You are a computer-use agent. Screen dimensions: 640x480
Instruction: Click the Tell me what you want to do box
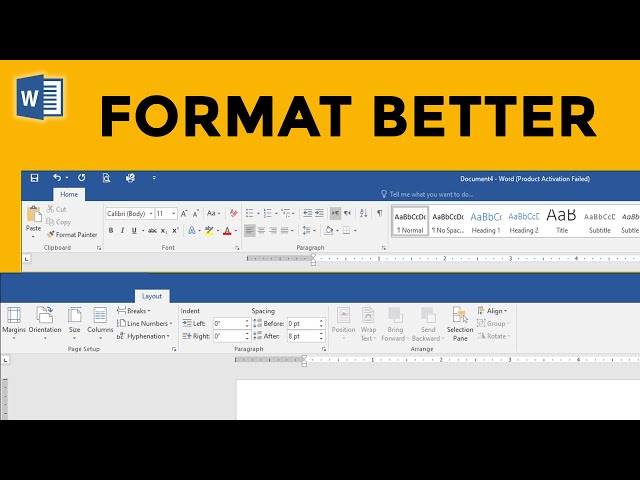coord(427,194)
